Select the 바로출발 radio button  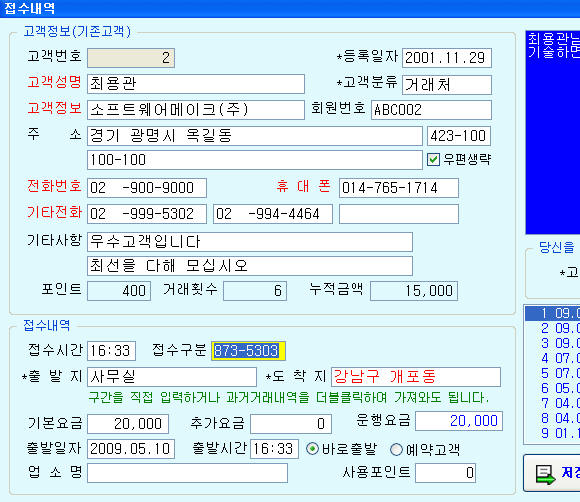(313, 449)
